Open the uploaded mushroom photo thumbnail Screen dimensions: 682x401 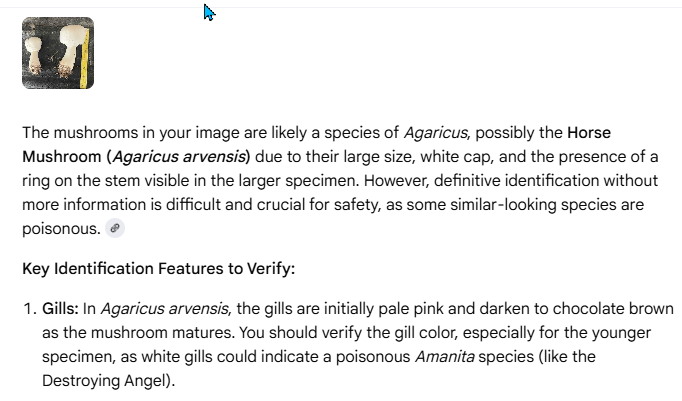(58, 53)
